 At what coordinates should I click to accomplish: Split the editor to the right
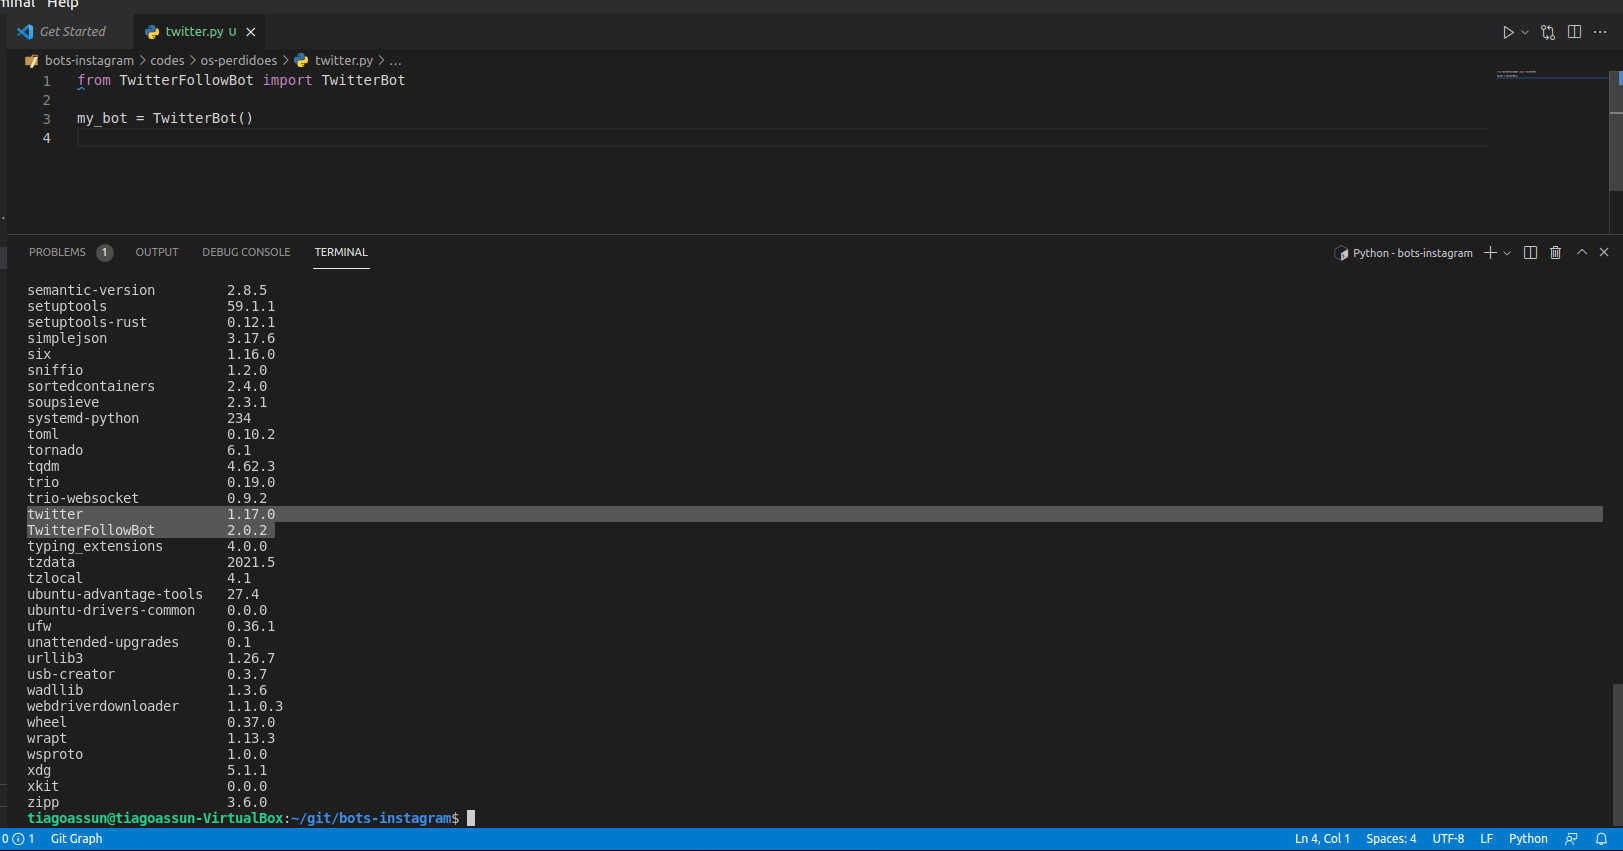coord(1575,32)
